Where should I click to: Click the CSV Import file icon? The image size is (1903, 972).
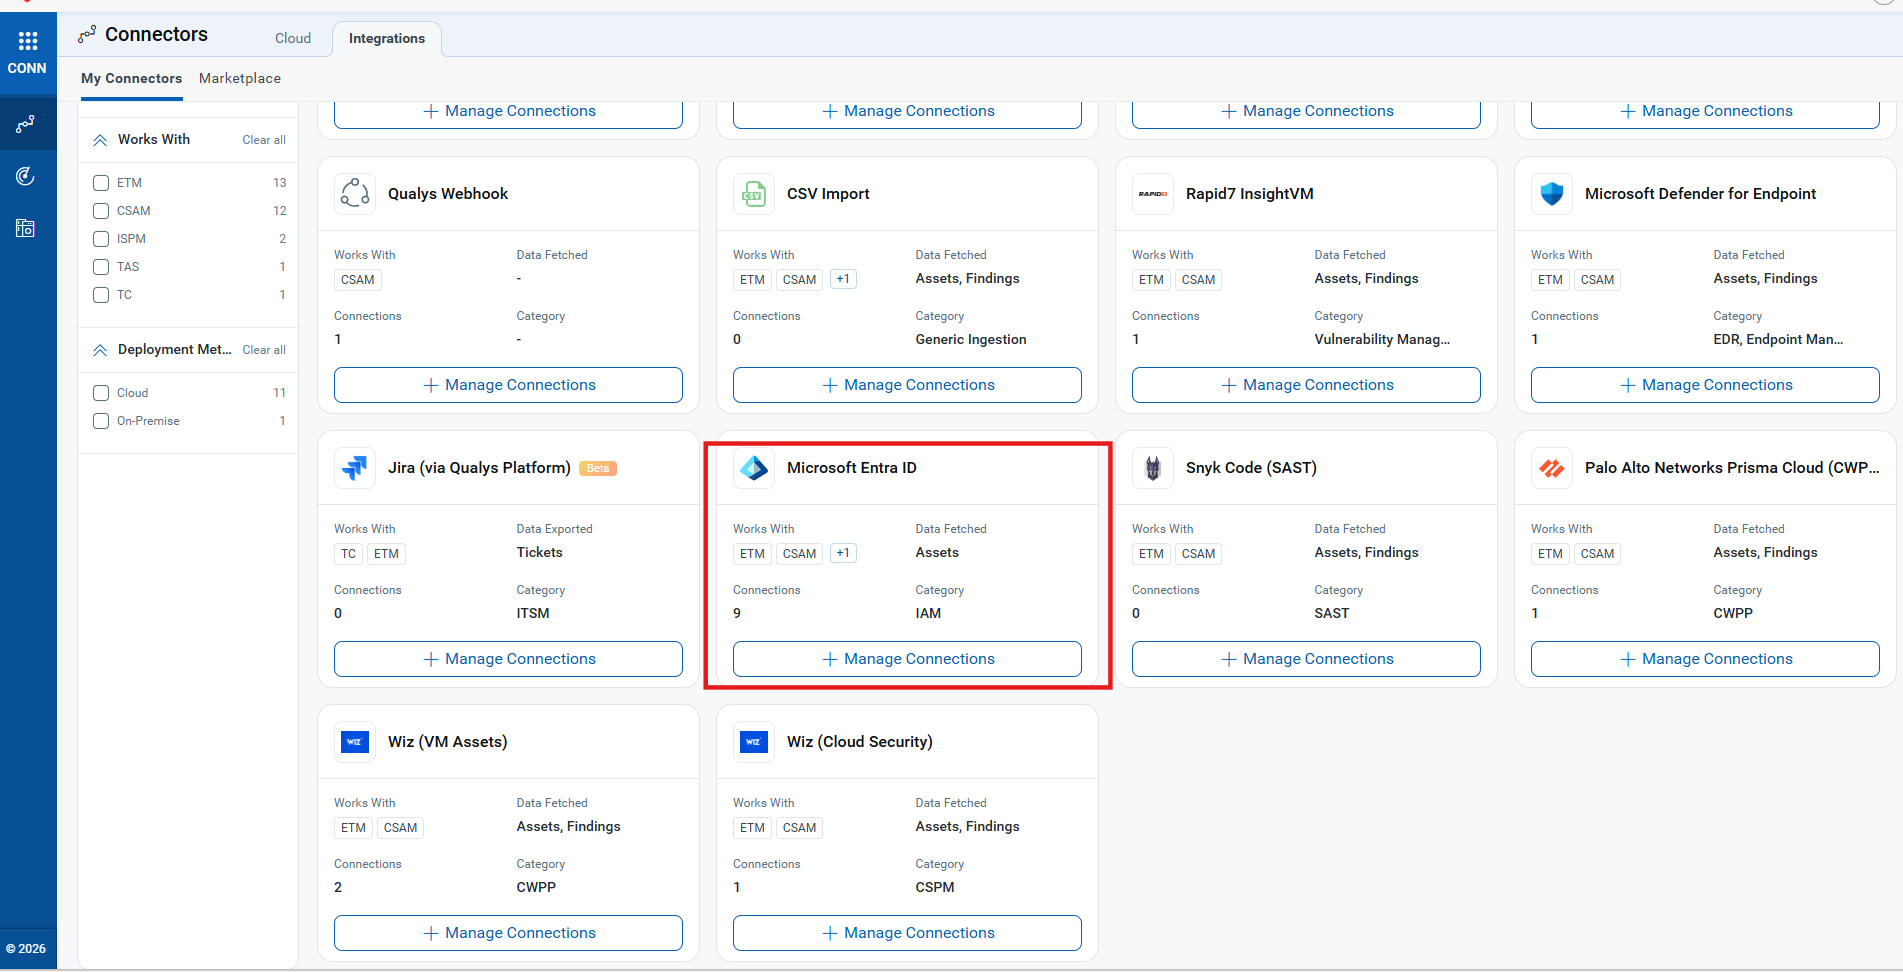coord(753,194)
